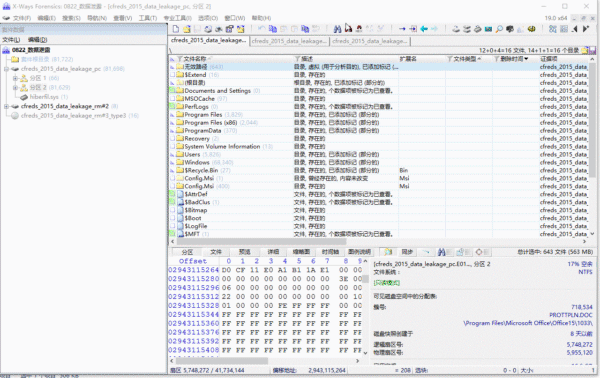Click the case icon for 0822 root
This screenshot has height=378, width=600.
click(x=7, y=50)
